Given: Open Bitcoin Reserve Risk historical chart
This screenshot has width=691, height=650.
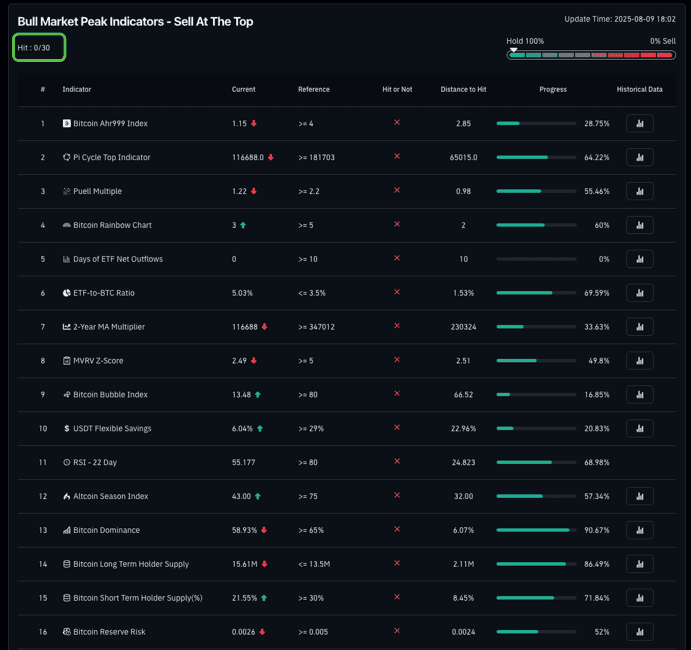Looking at the screenshot, I should tap(639, 632).
